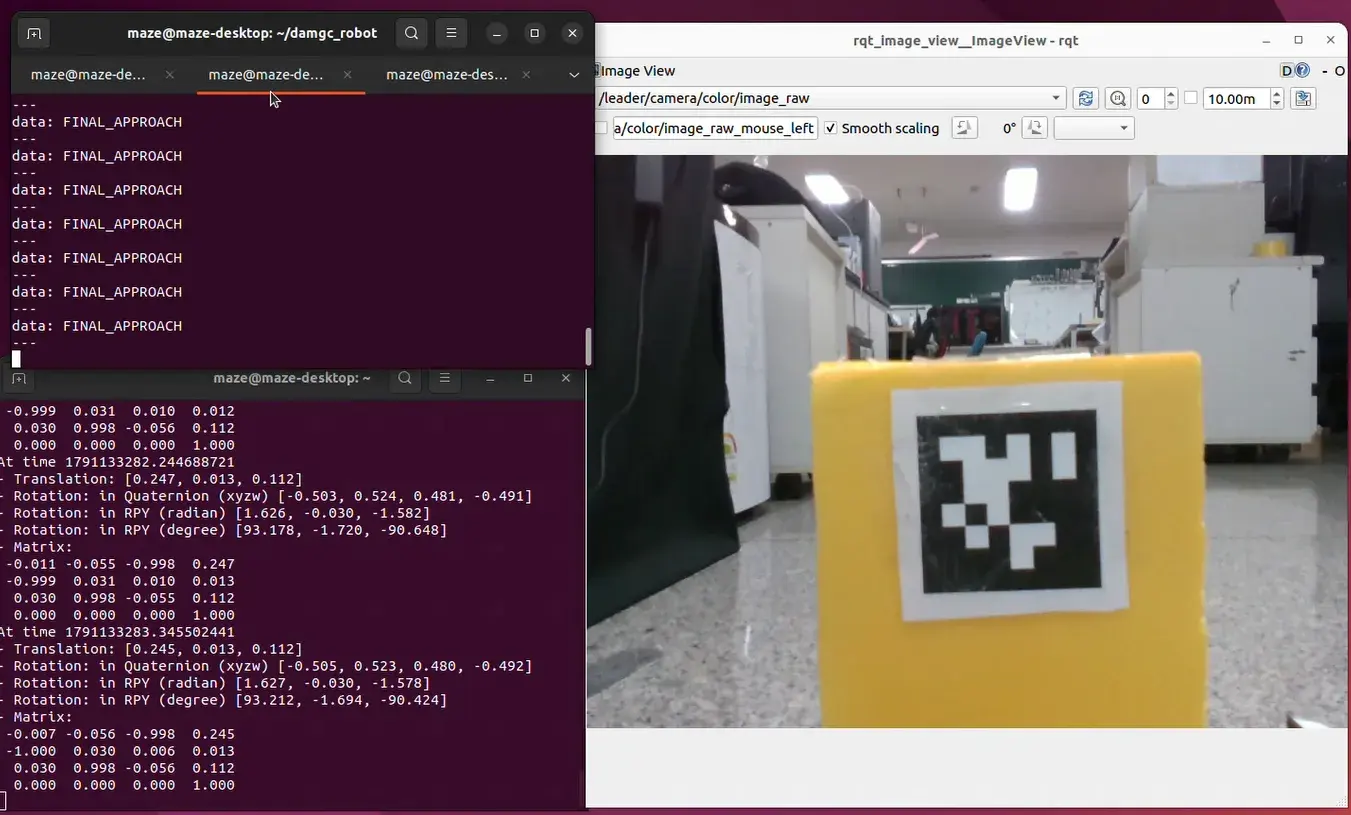Enable the mouse click publishing checkbox
The height and width of the screenshot is (815, 1351).
[601, 128]
